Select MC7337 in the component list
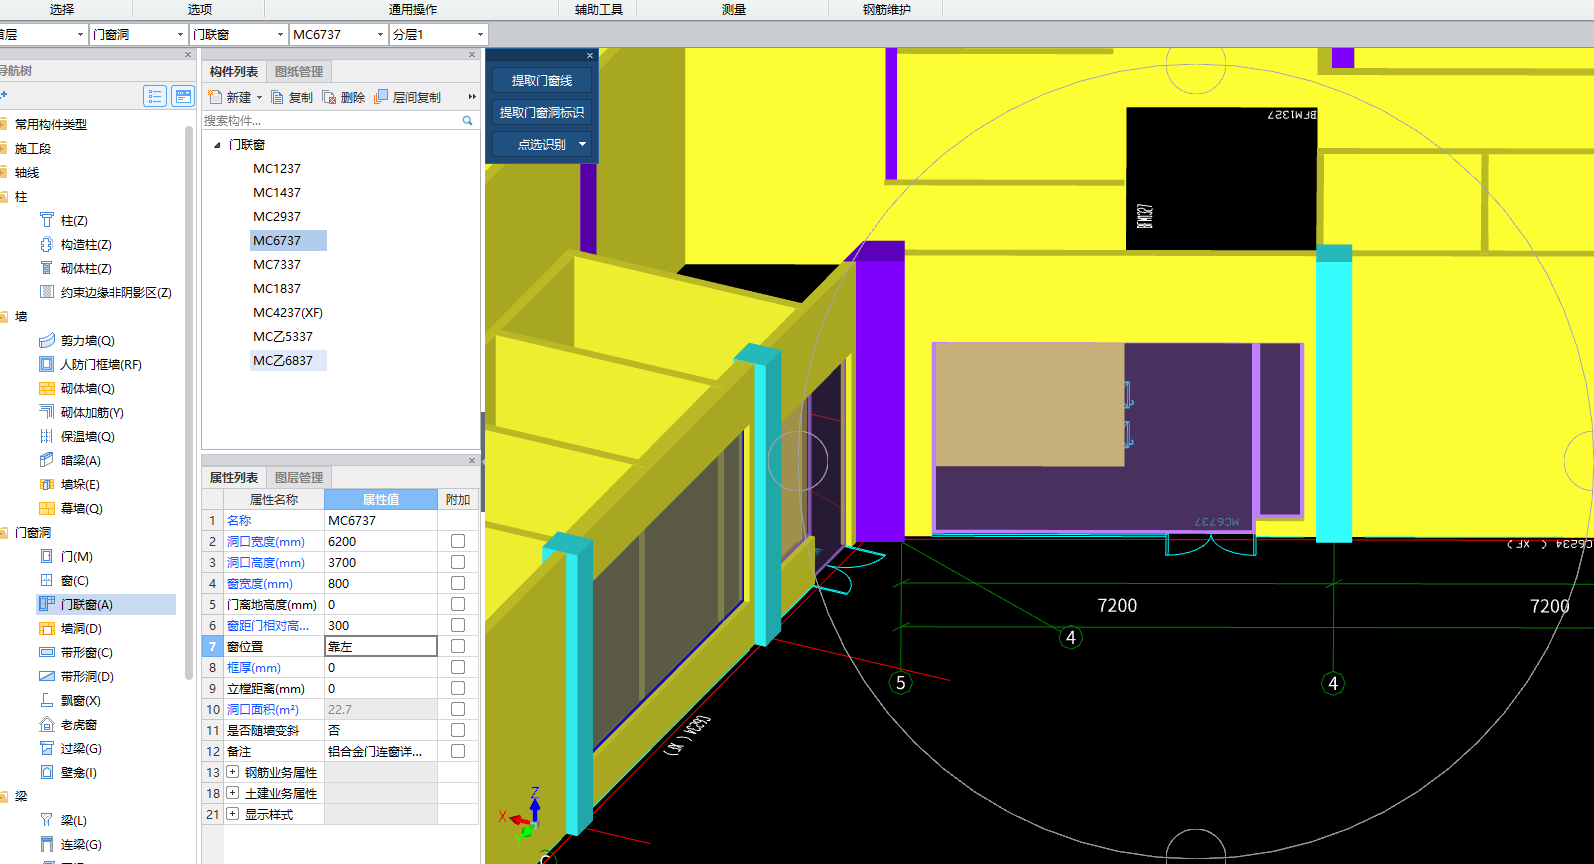This screenshot has height=864, width=1594. click(277, 264)
